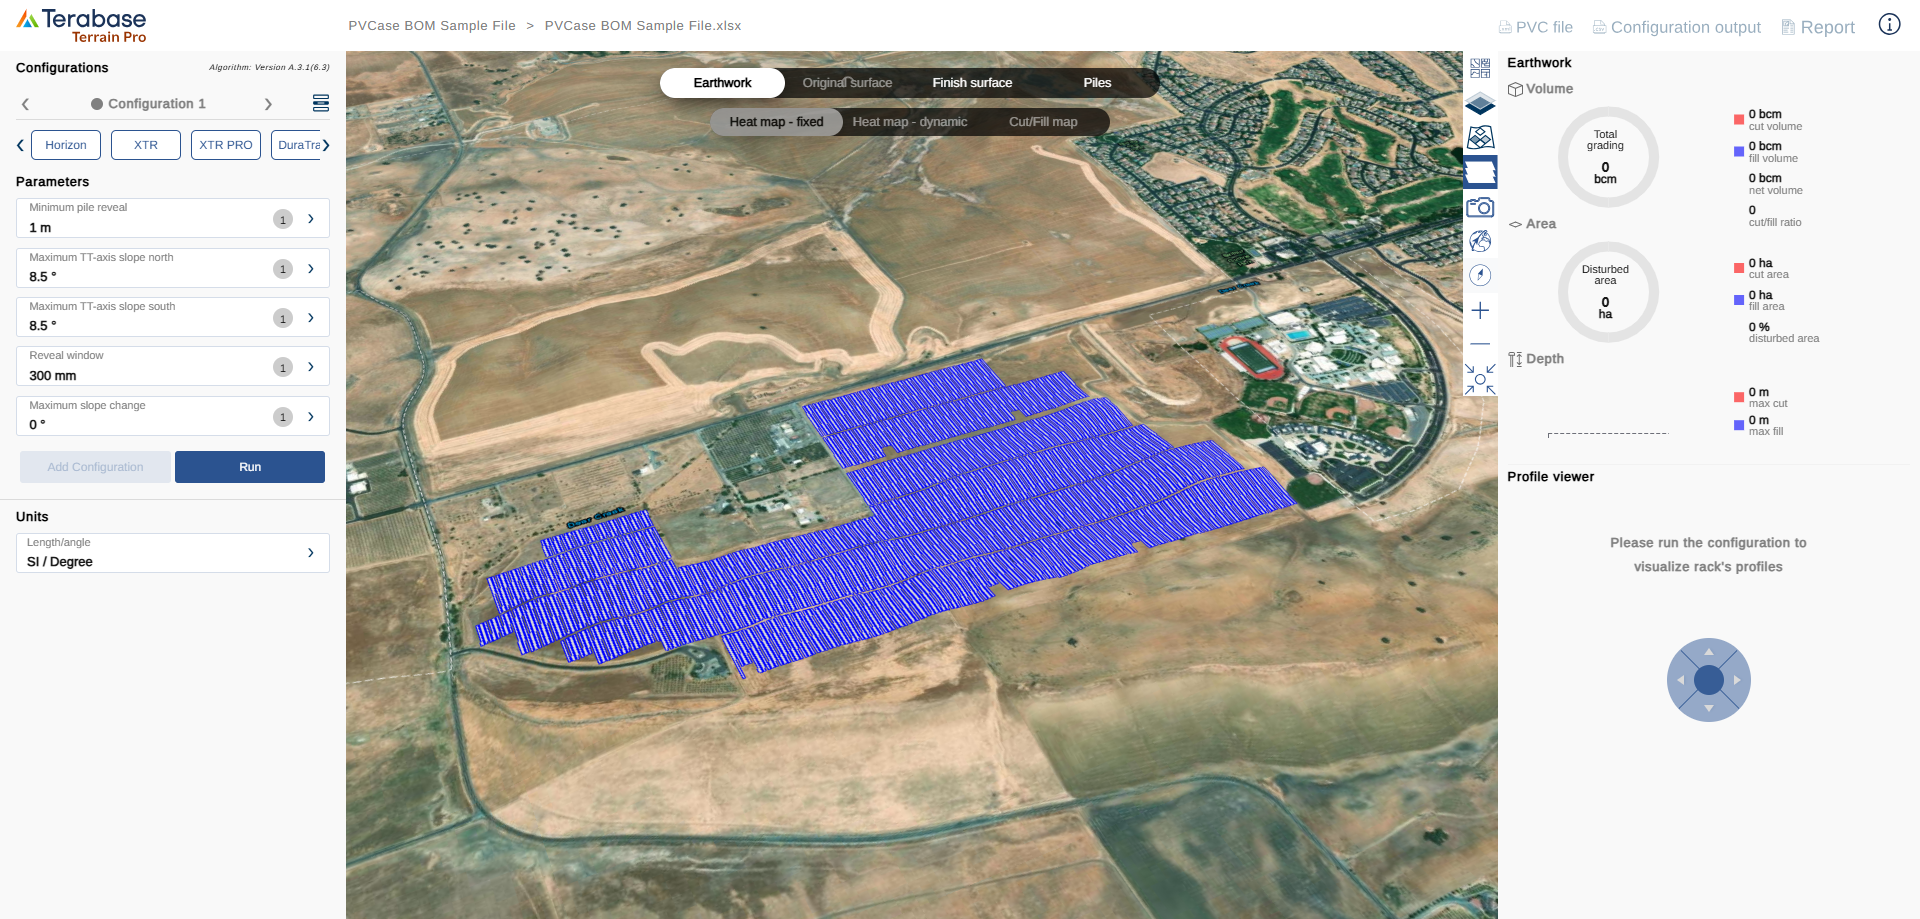1920x919 pixels.
Task: Click the Disturbed area ring chart
Action: [1608, 292]
